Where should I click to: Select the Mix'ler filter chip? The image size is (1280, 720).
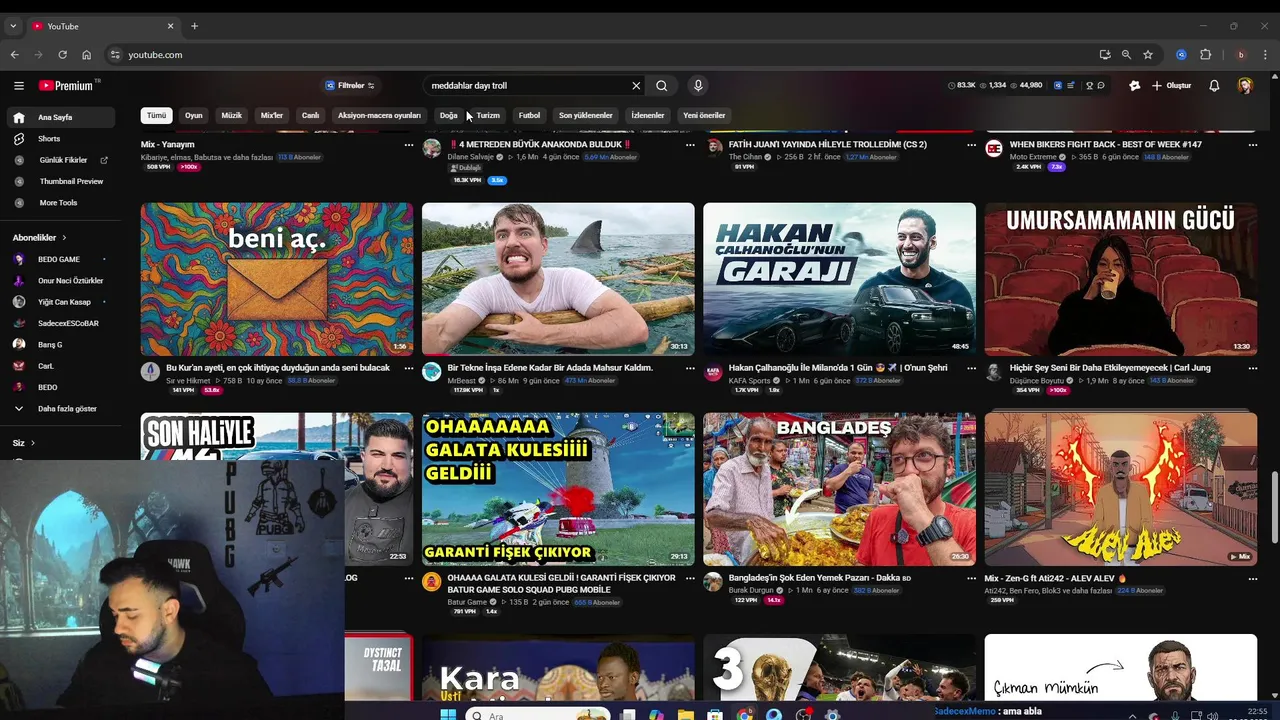(x=272, y=115)
